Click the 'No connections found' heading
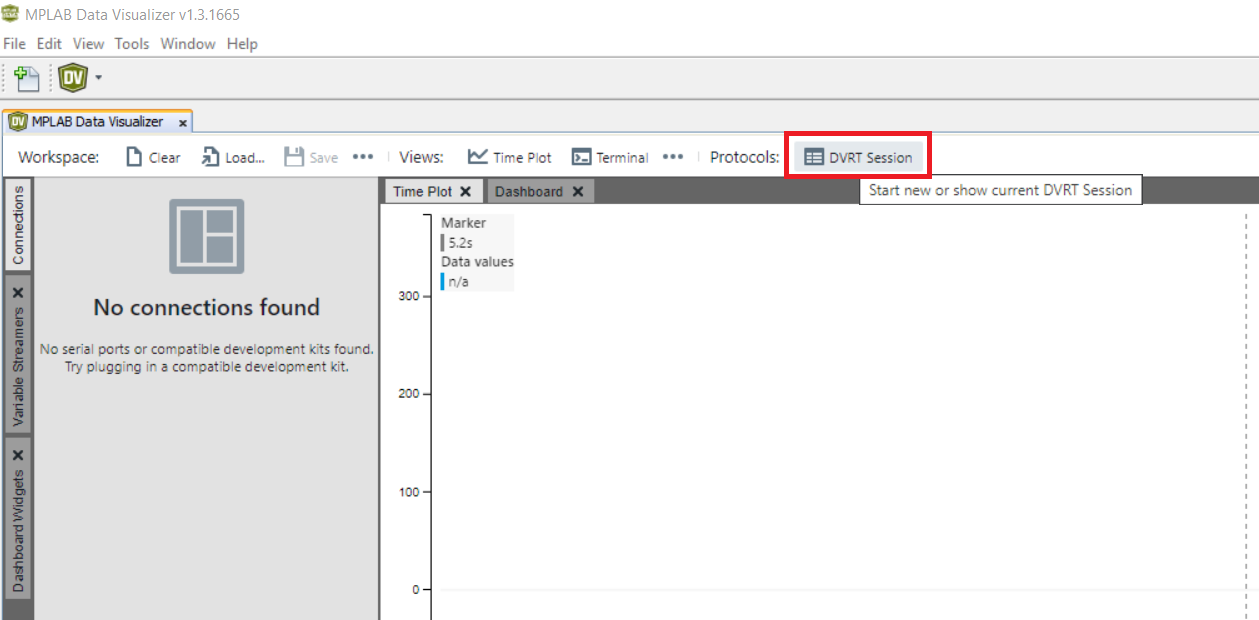 pyautogui.click(x=207, y=307)
